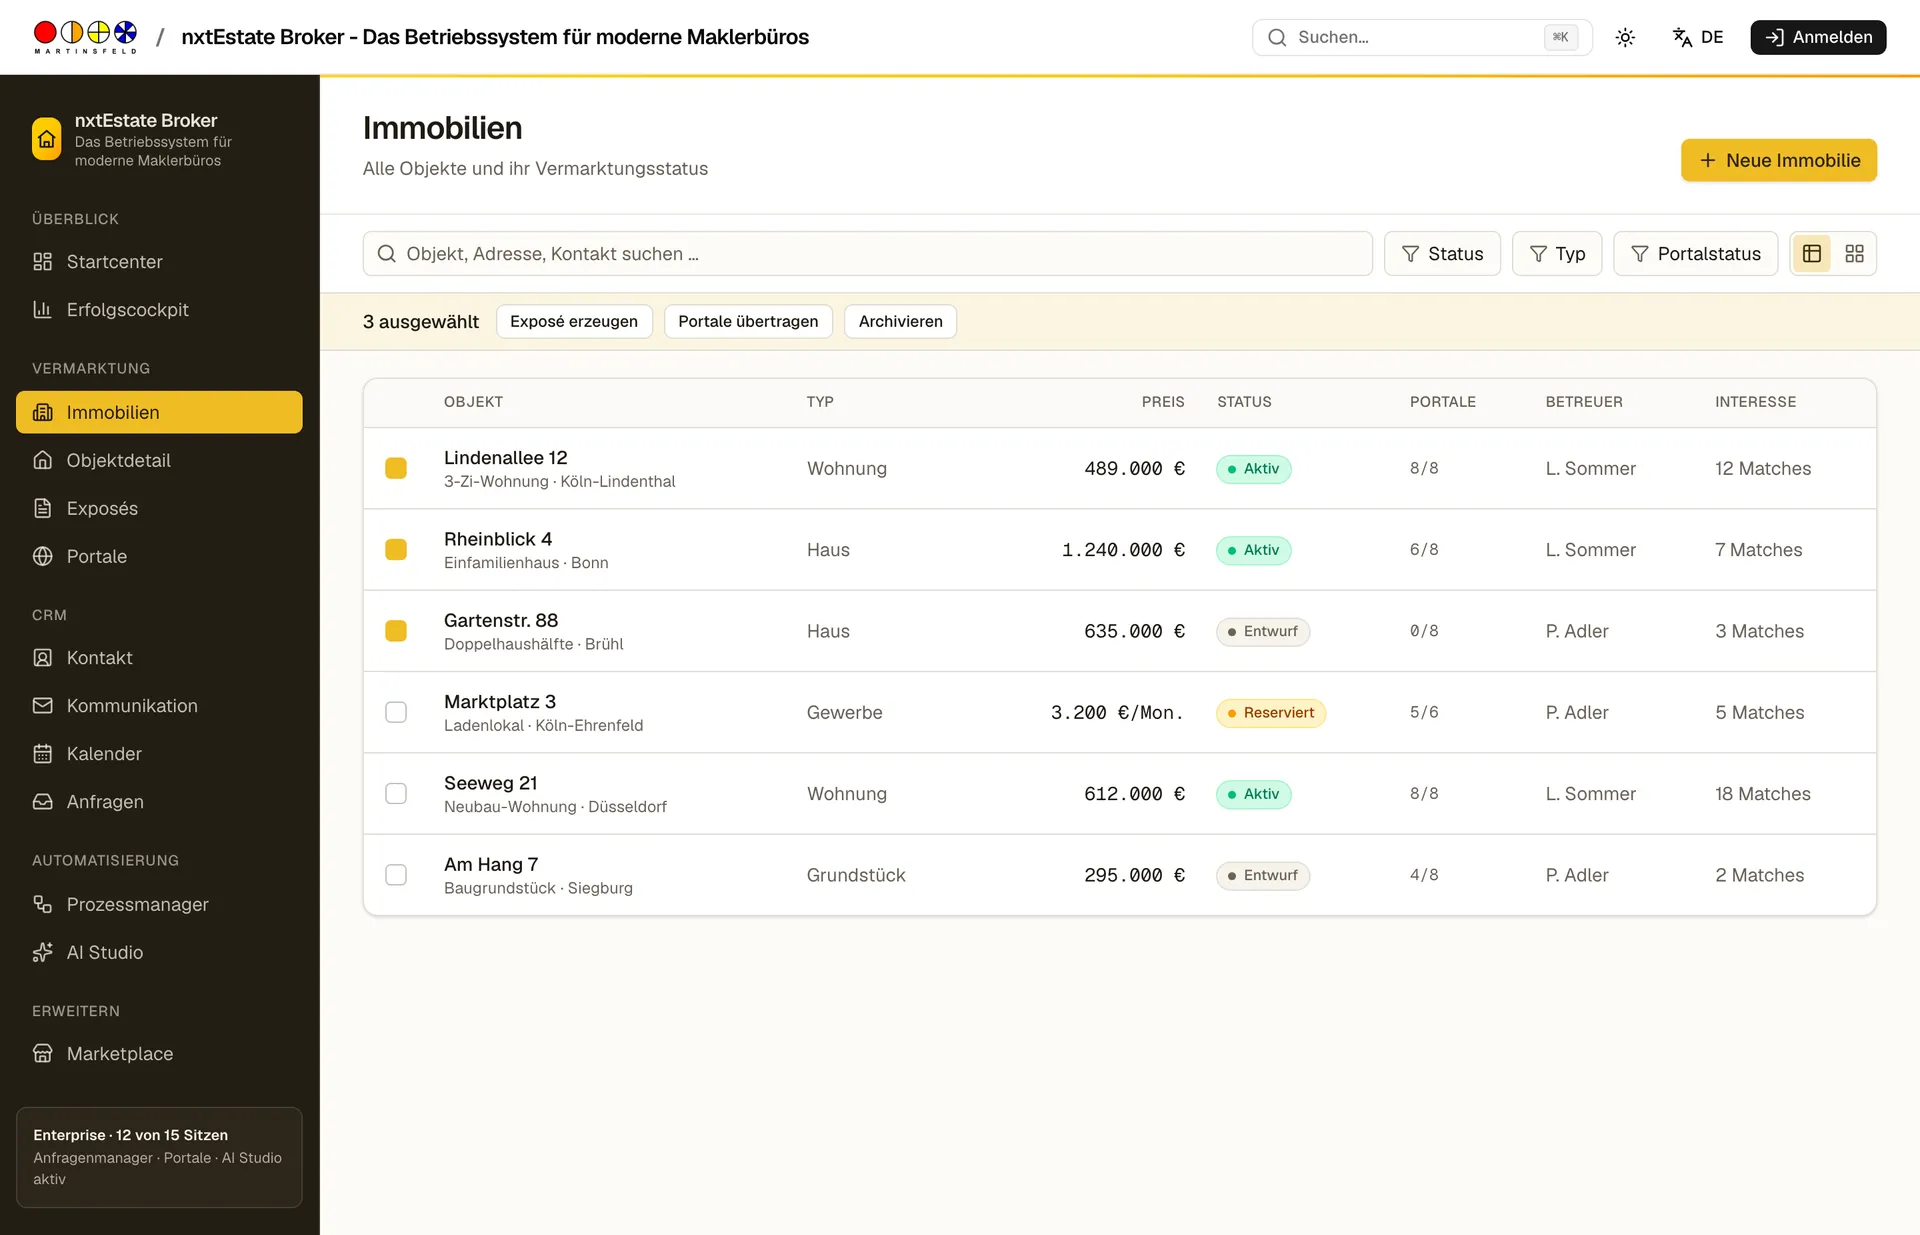Focus the Objekt, Adresse, Kontakt search field
This screenshot has width=1920, height=1235.
click(867, 254)
